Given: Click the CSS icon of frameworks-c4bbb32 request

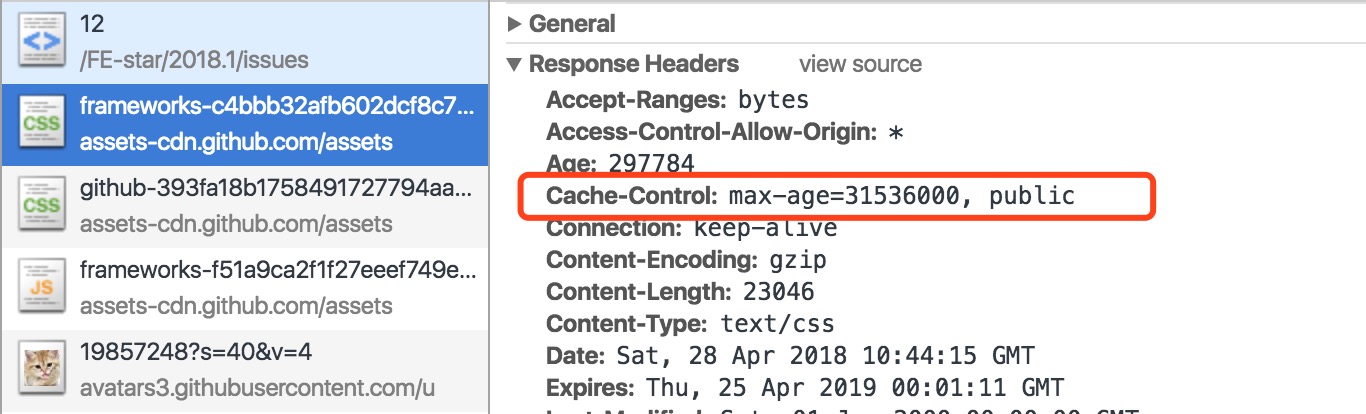Looking at the screenshot, I should coord(41,124).
